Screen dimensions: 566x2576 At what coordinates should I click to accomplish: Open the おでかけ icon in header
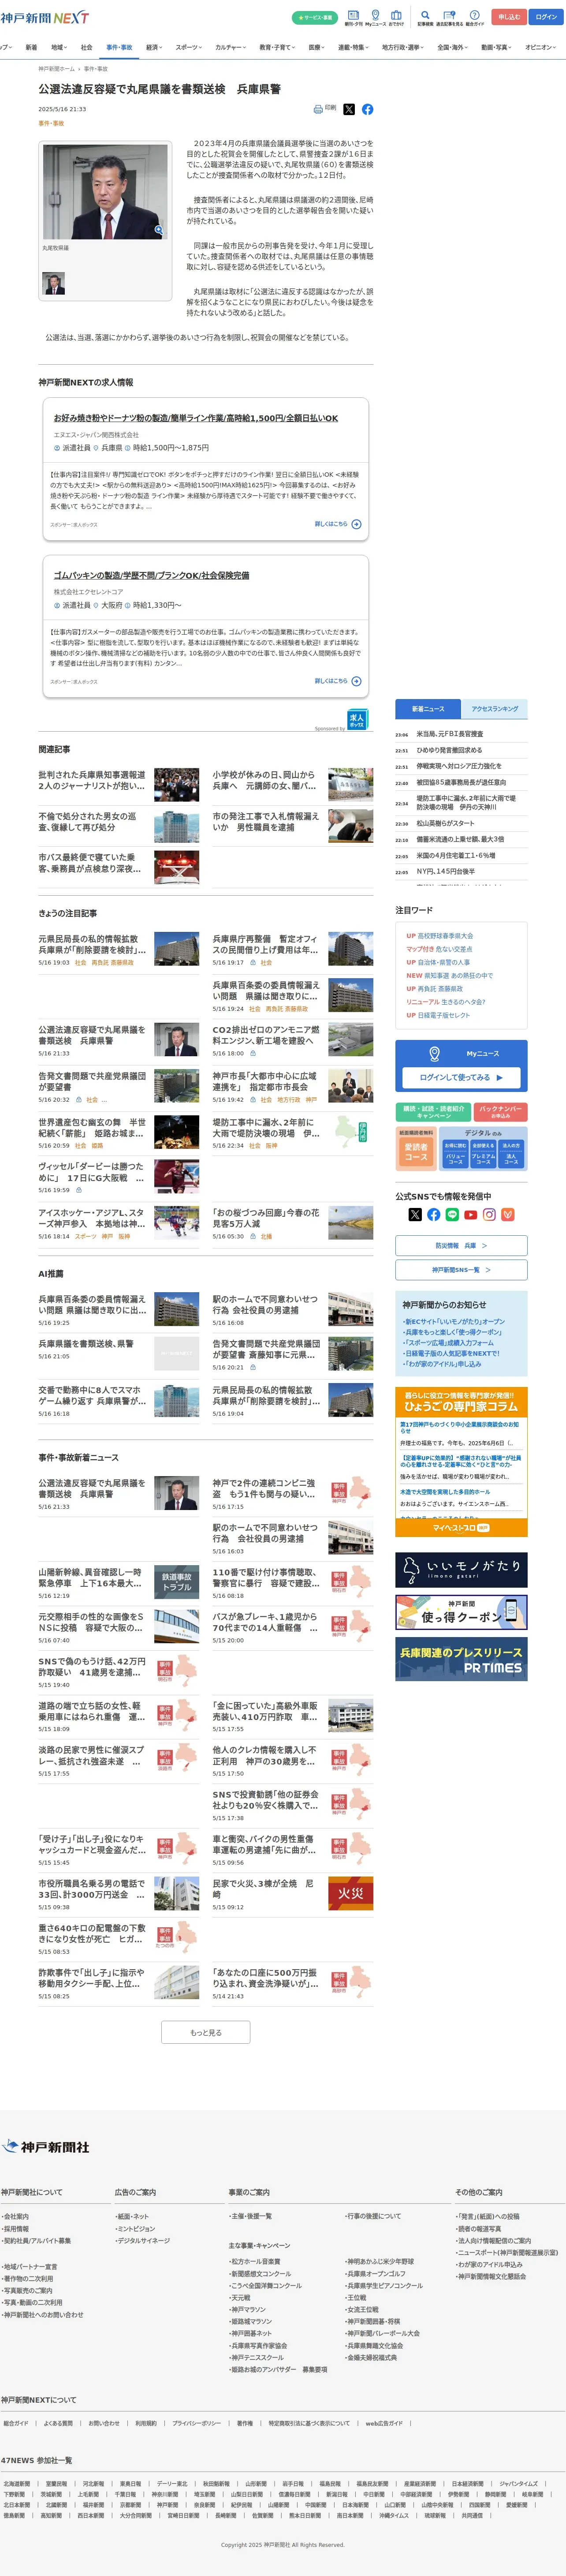(x=396, y=17)
